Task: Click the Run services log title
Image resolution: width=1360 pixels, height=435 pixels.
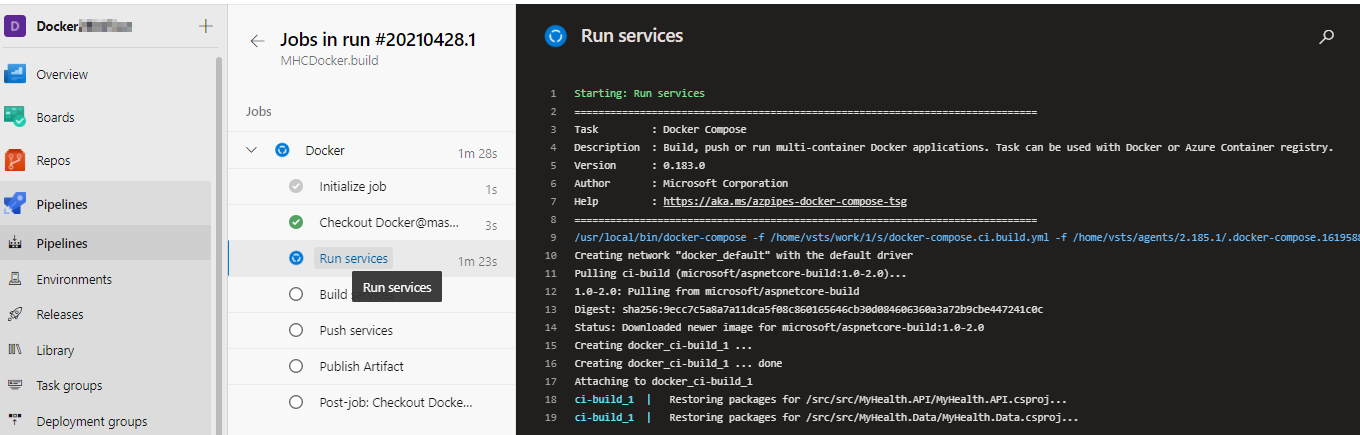Action: coord(632,36)
